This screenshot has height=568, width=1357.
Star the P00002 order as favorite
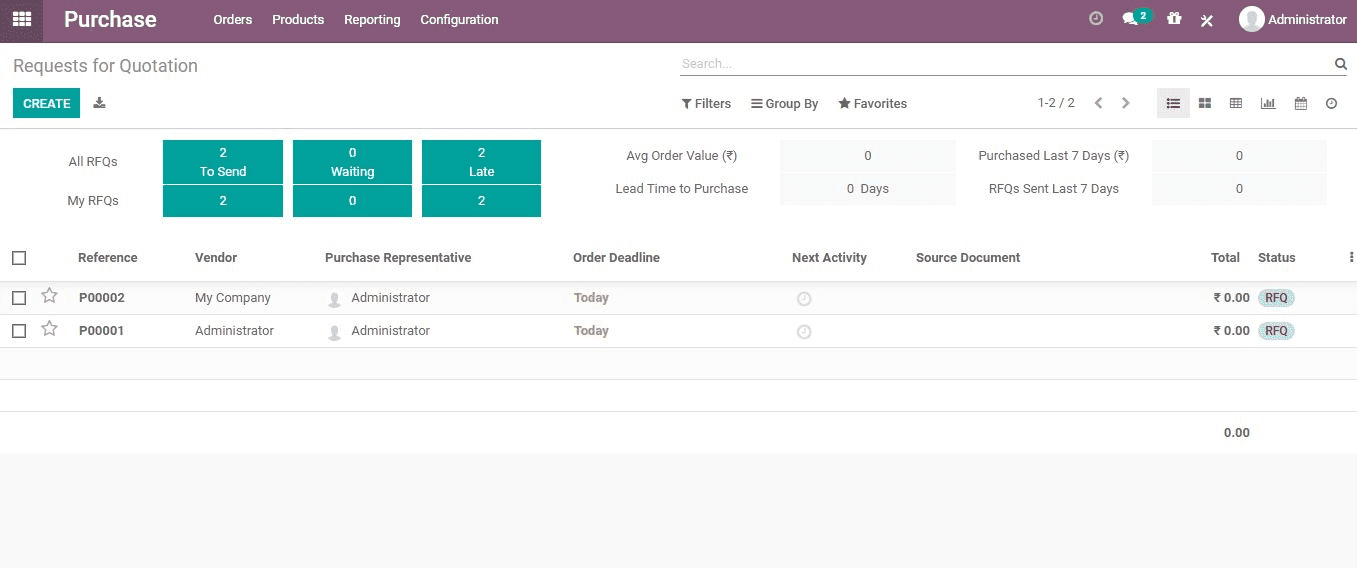49,296
